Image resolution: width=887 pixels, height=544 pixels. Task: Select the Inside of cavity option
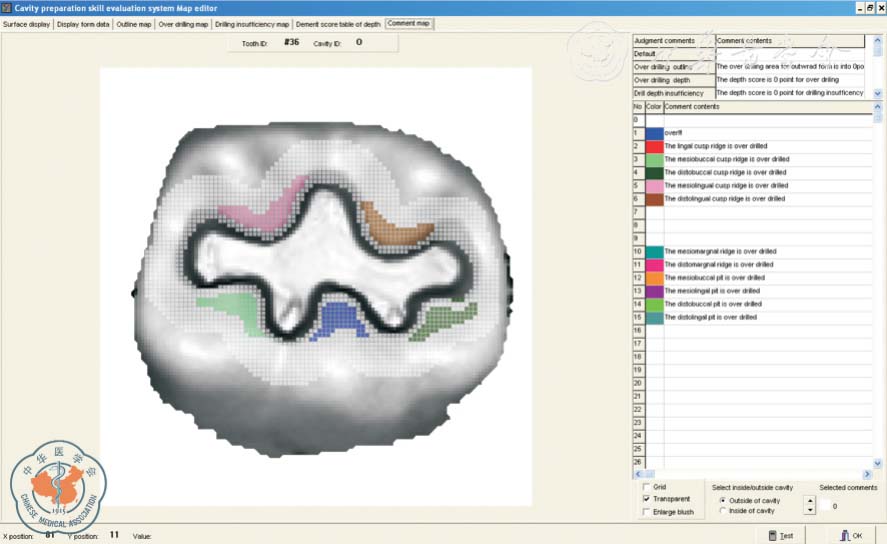tap(723, 511)
